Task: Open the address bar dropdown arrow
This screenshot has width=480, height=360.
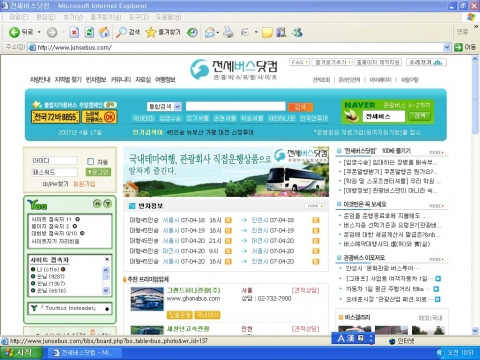Action: point(447,47)
